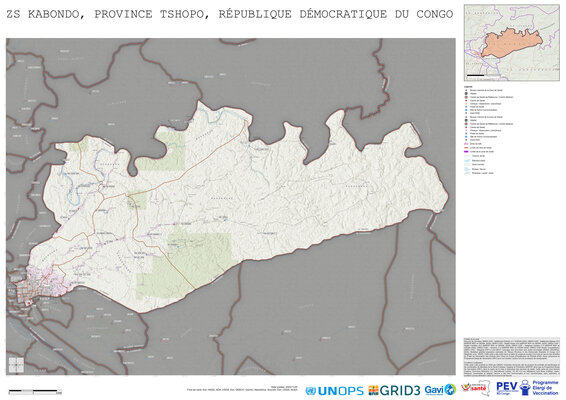Click the Ministère de la Santé logo
The height and width of the screenshot is (400, 566).
coord(476,388)
